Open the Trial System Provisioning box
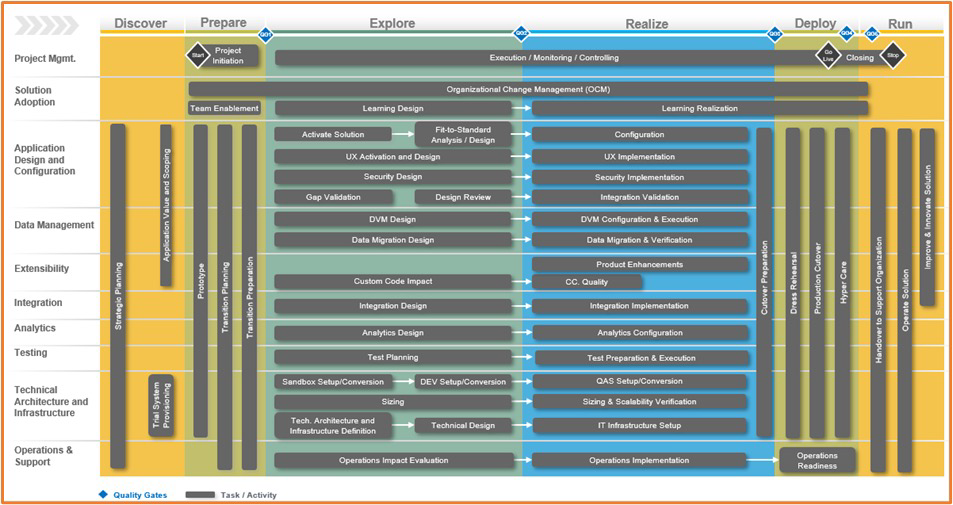 [x=161, y=405]
